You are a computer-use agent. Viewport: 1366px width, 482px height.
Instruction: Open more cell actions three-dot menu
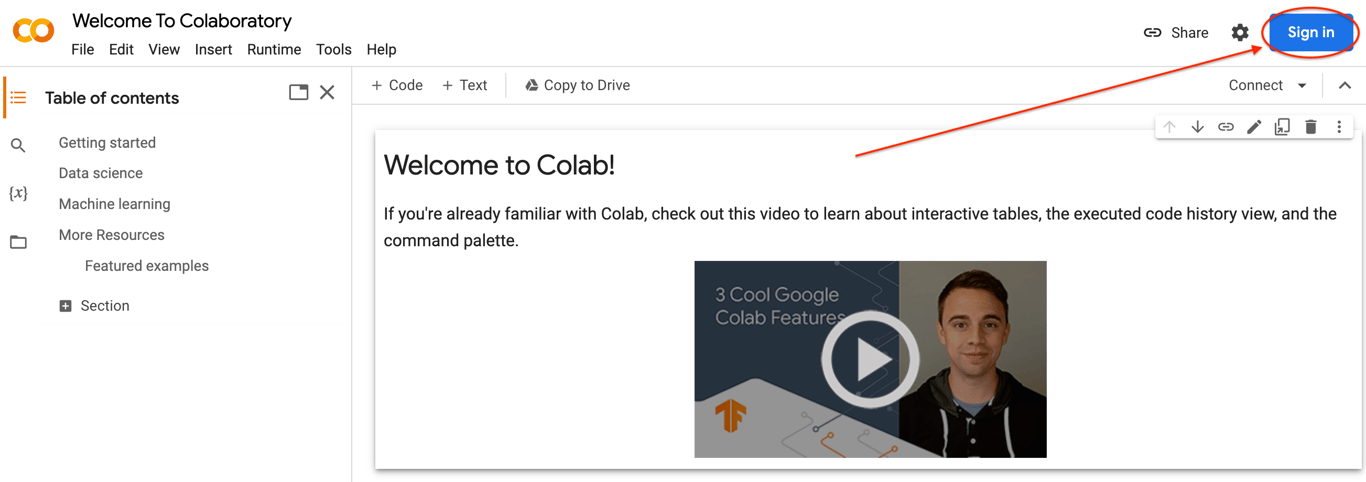(x=1339, y=127)
